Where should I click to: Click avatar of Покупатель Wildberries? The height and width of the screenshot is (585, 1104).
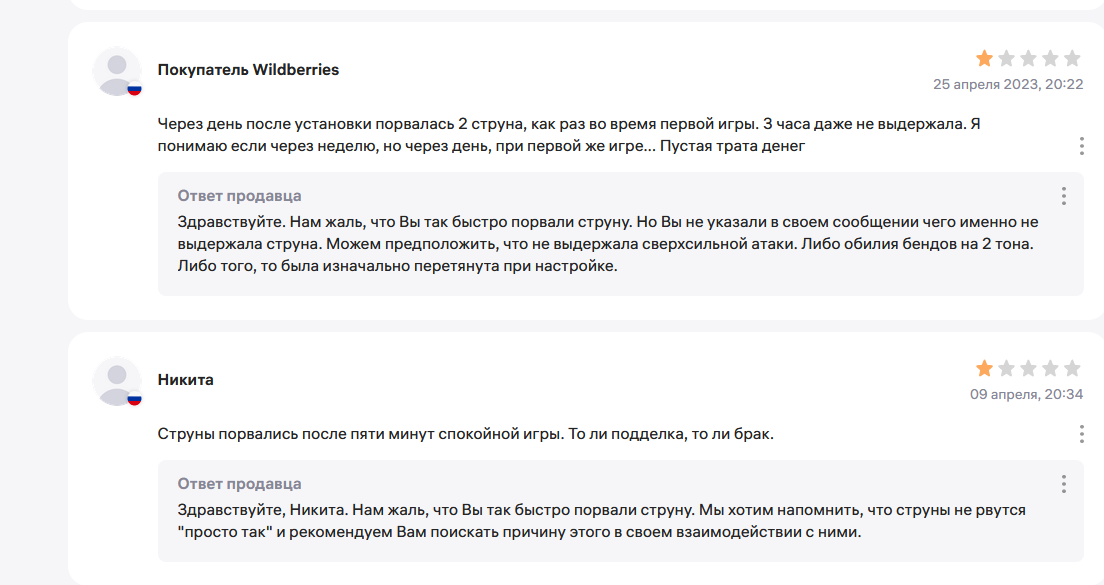(117, 71)
